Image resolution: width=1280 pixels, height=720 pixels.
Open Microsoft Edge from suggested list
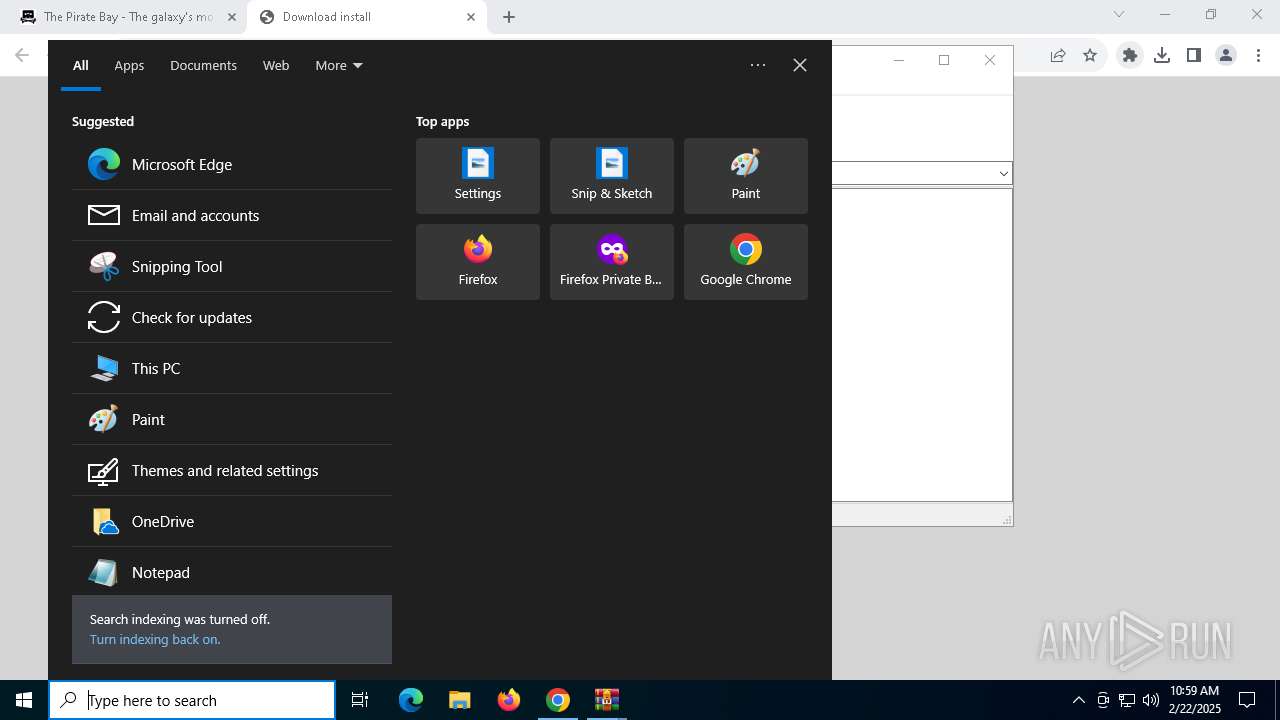(232, 164)
